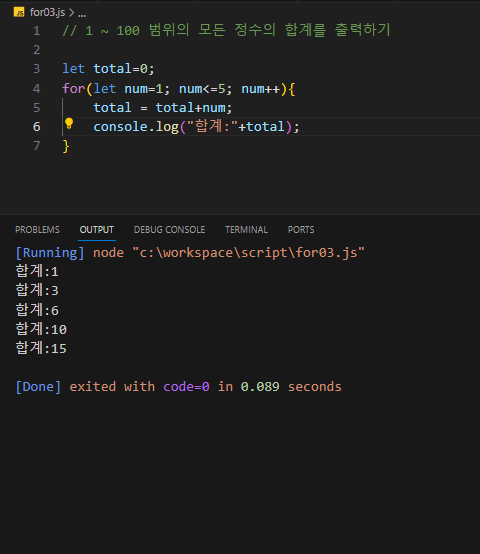
Task: Click line number 7 in the gutter
Action: click(37, 146)
